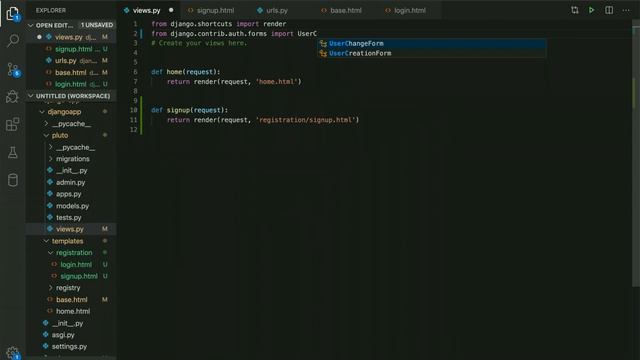Viewport: 640px width, 360px height.
Task: Open the database cylinder view
Action: coord(13,180)
